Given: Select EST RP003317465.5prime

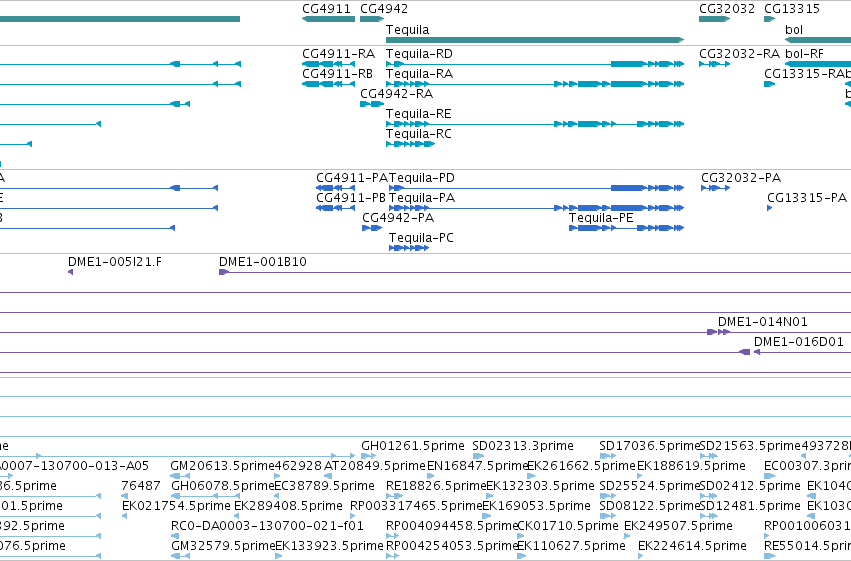Looking at the screenshot, I should pos(416,506).
